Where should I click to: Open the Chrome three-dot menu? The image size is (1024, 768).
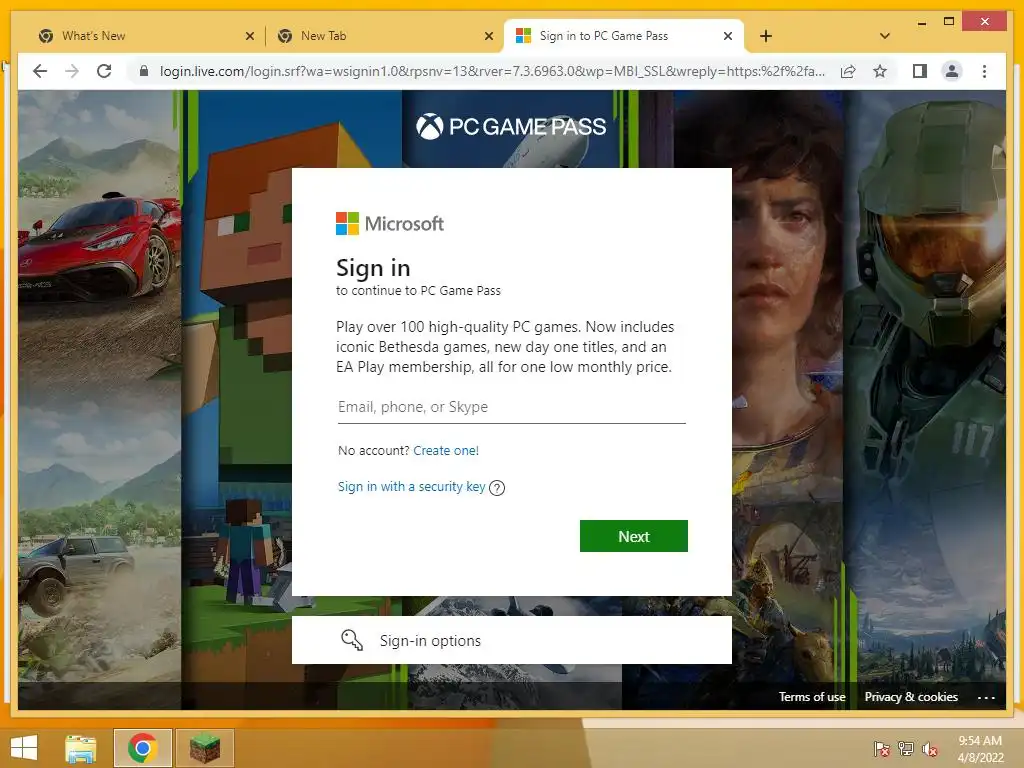984,71
